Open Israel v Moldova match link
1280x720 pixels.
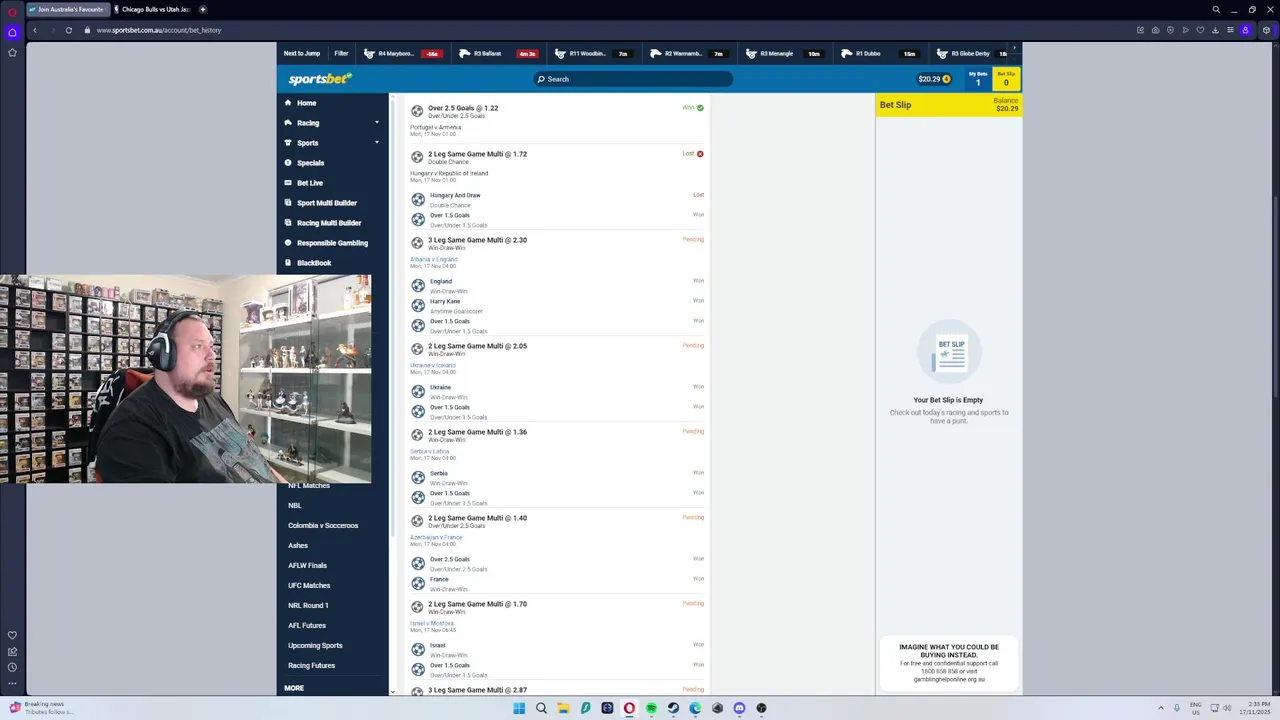432,623
